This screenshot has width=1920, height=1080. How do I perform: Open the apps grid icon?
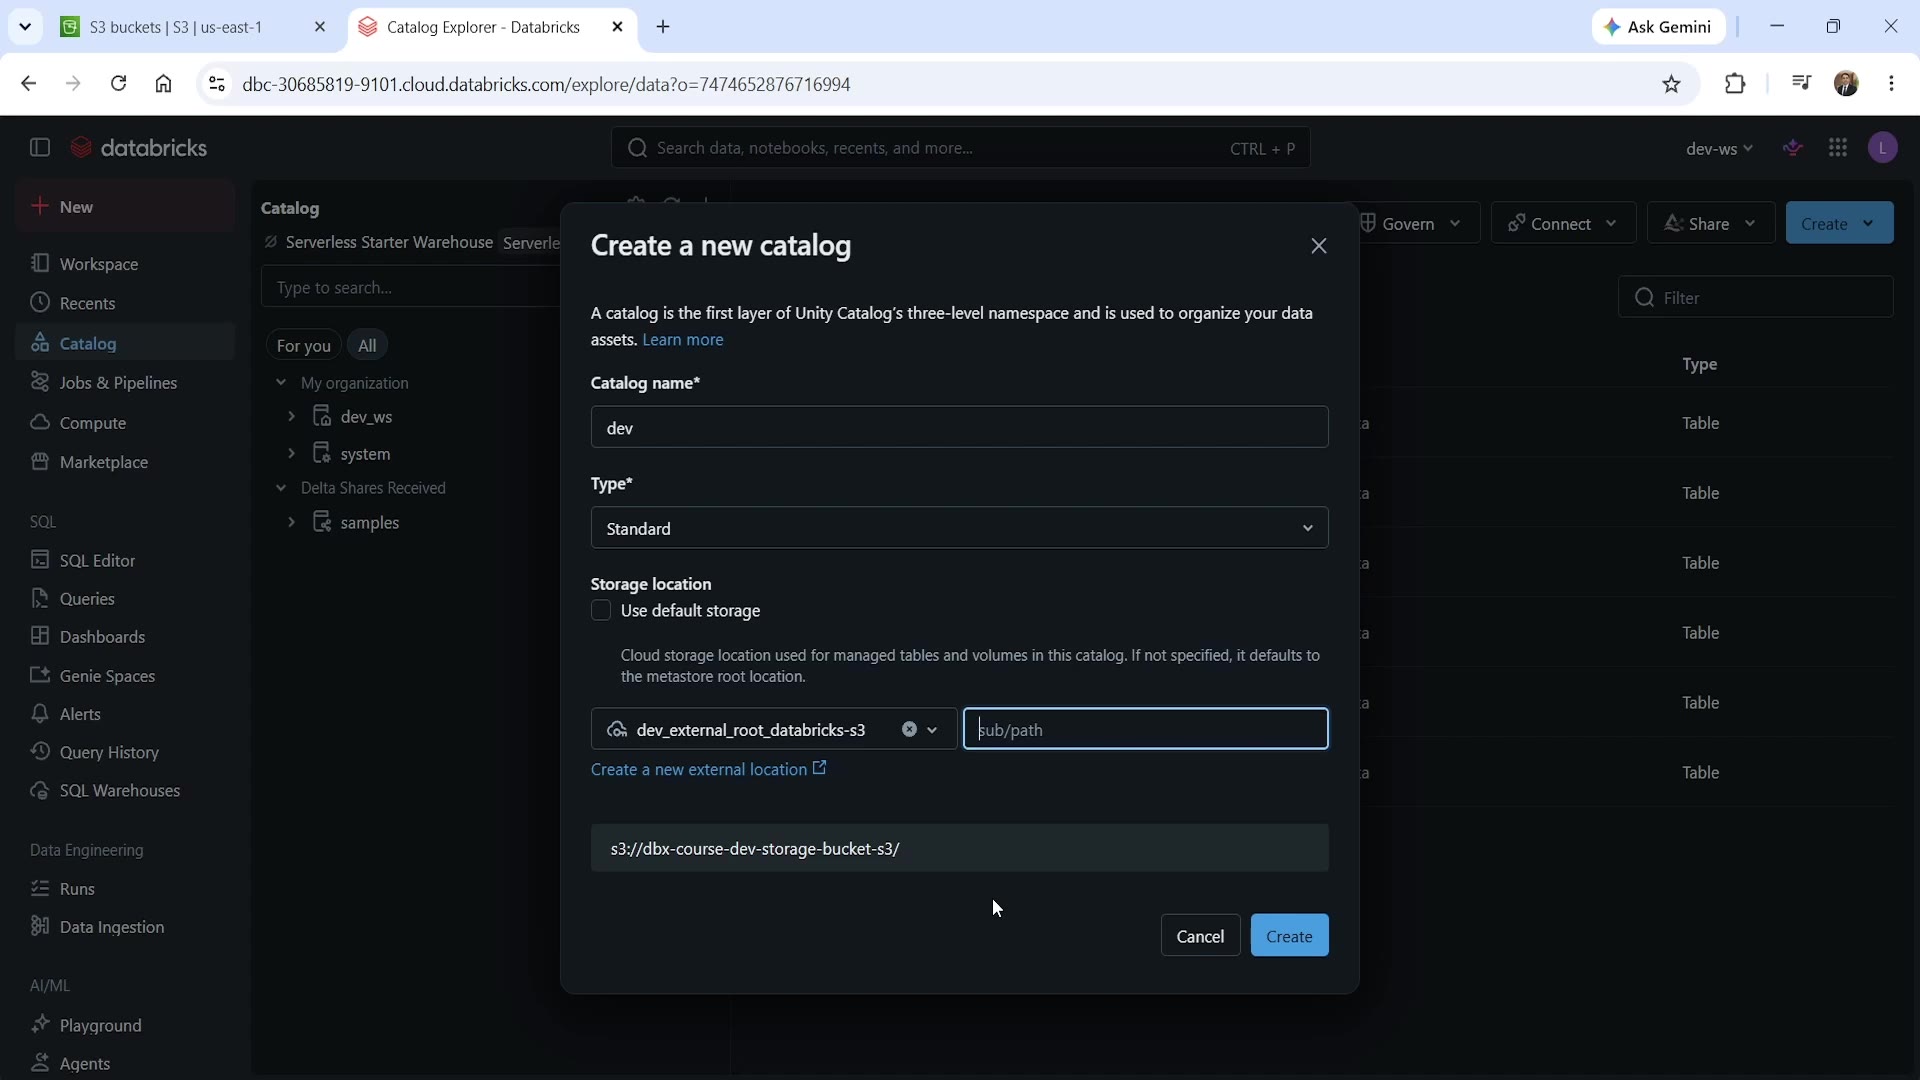click(x=1838, y=148)
